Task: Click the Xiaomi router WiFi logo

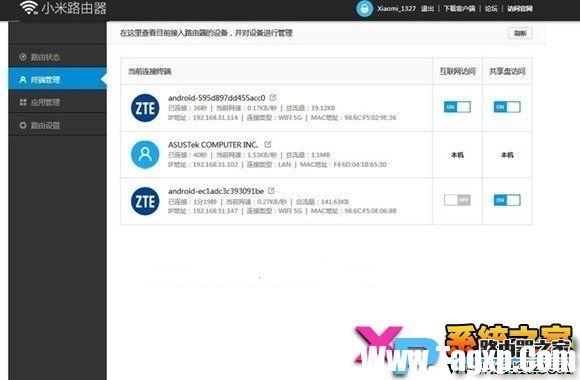Action: point(28,7)
